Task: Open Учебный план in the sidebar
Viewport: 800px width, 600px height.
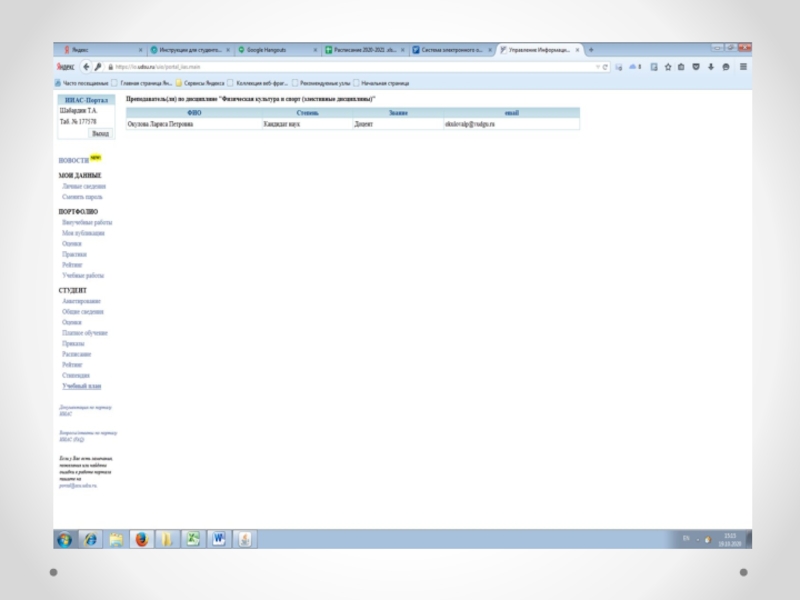Action: tap(81, 386)
